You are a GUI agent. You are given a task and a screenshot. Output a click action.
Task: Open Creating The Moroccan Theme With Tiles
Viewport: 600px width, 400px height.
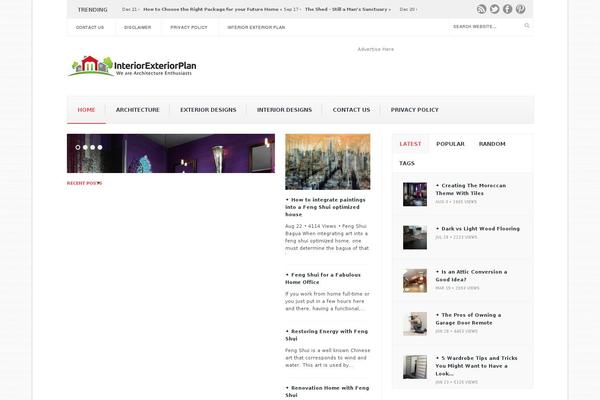[x=471, y=189]
